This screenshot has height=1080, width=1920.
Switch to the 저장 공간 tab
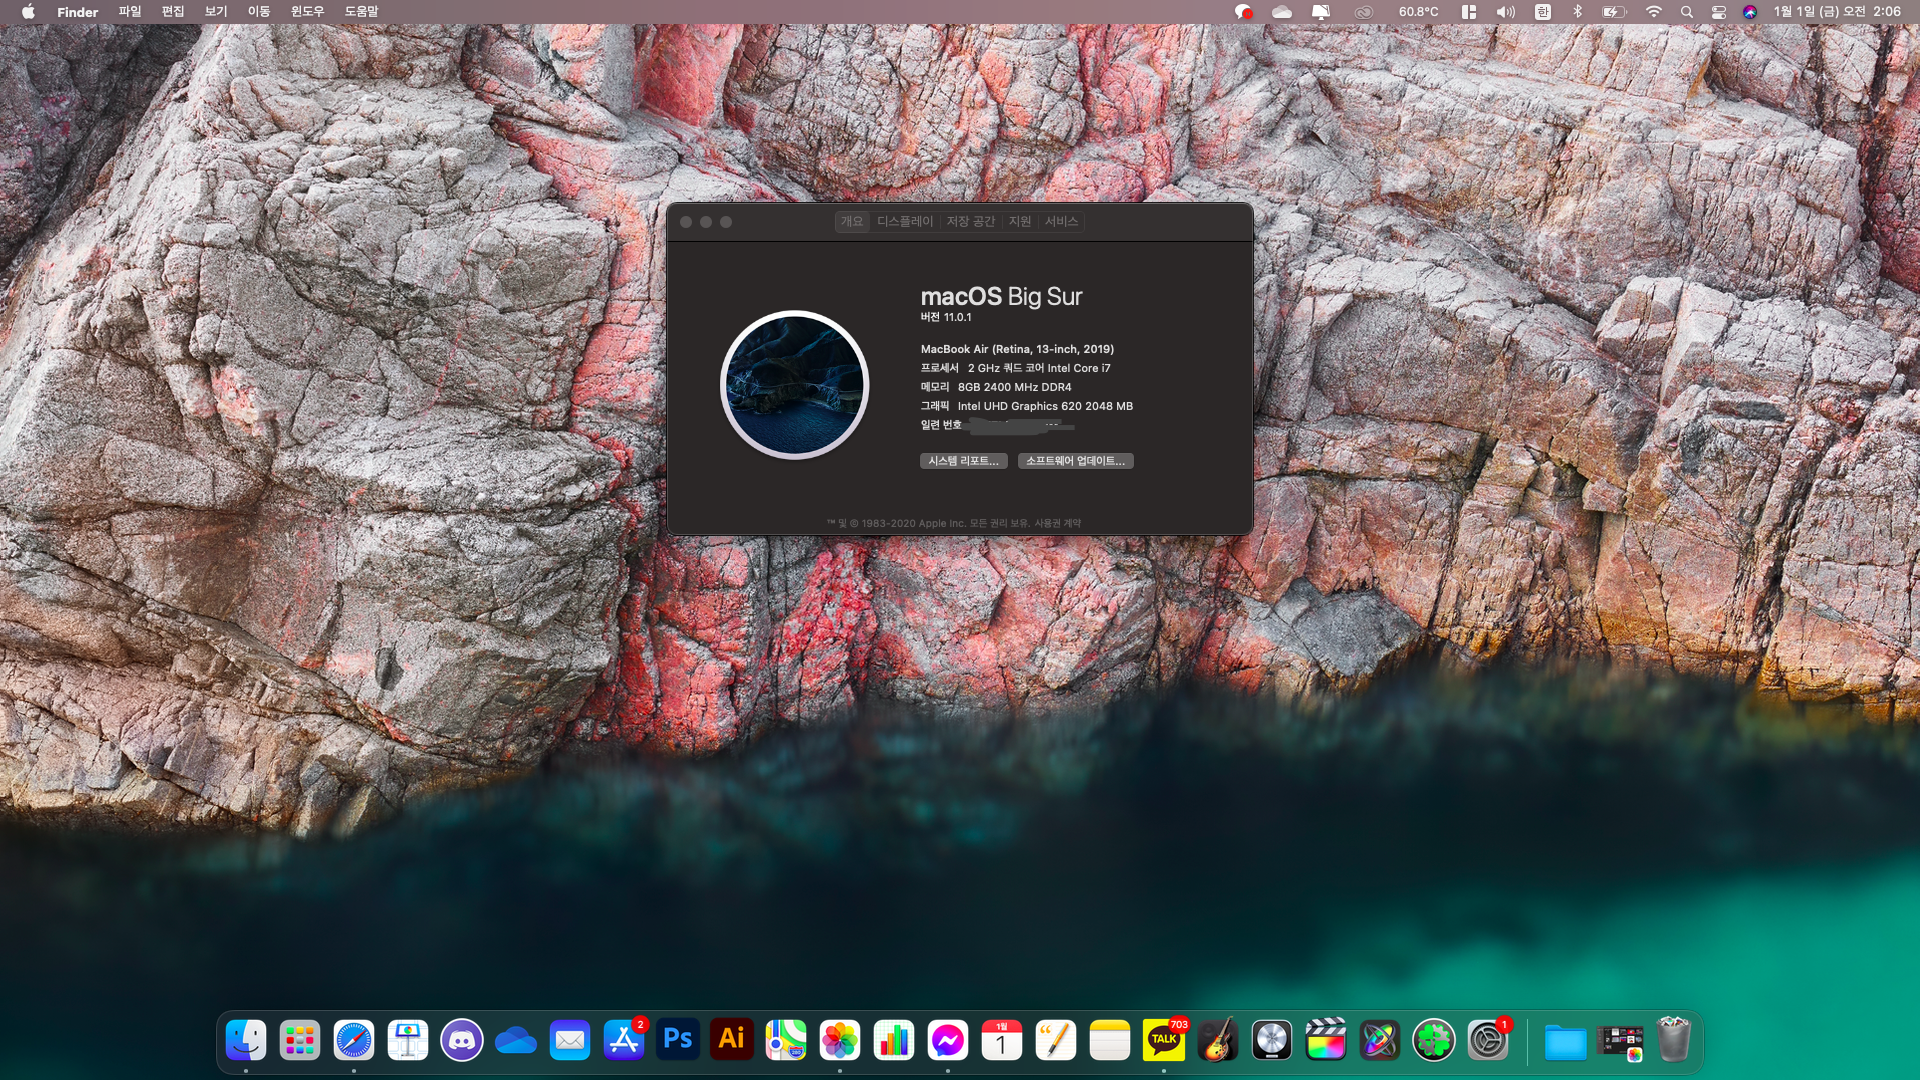pos(970,221)
